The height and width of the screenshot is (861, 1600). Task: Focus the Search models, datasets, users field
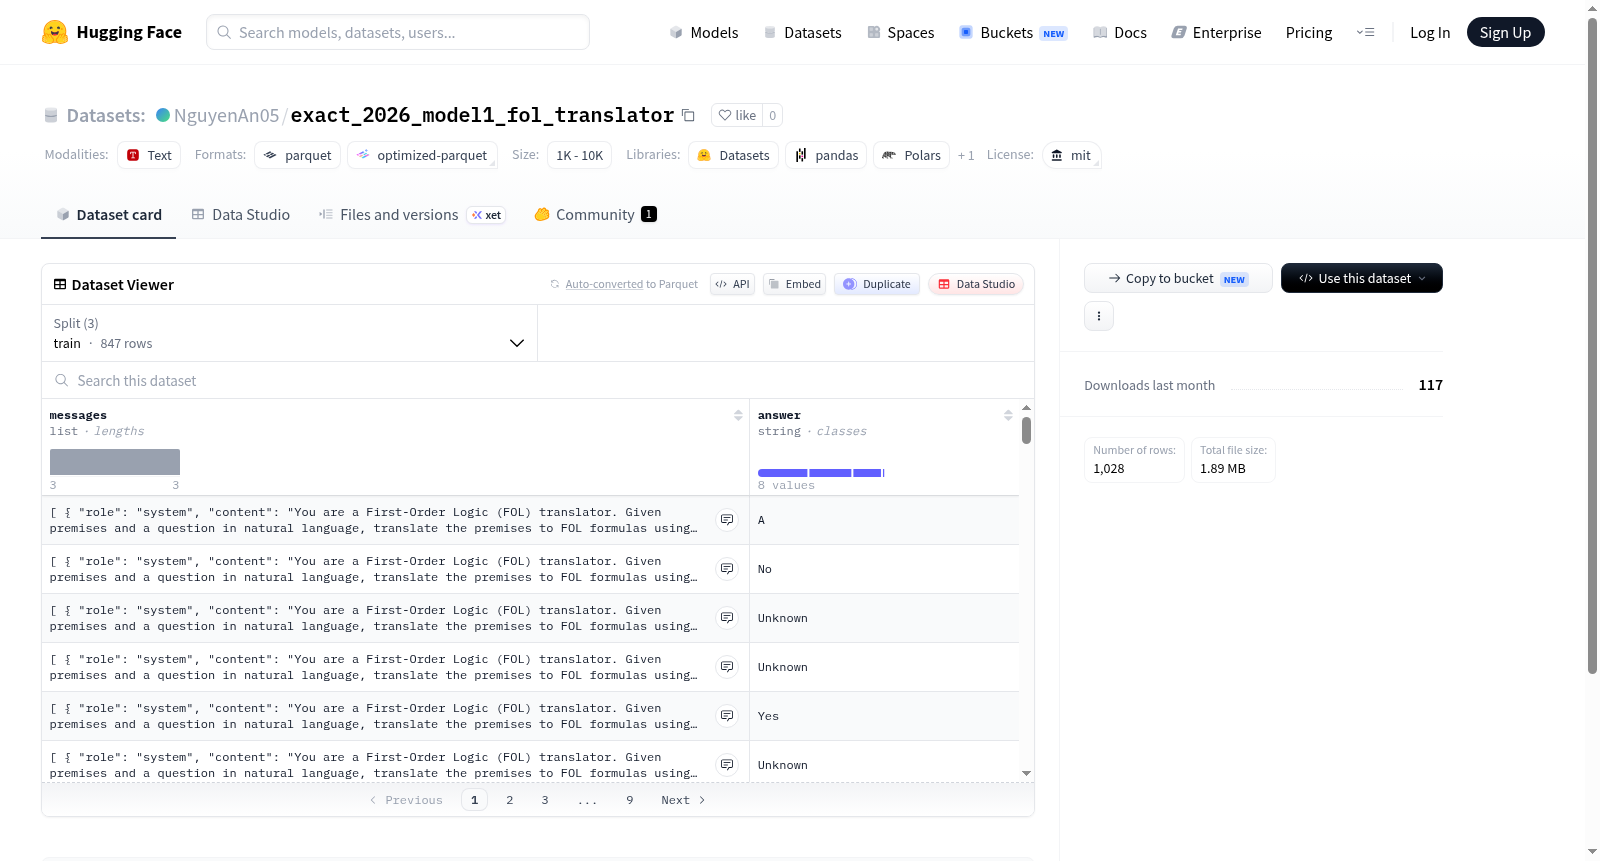[398, 32]
